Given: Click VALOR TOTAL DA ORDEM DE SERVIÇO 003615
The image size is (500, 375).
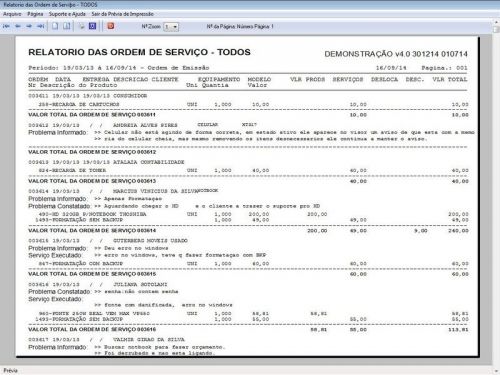Looking at the screenshot, I should tap(92, 274).
